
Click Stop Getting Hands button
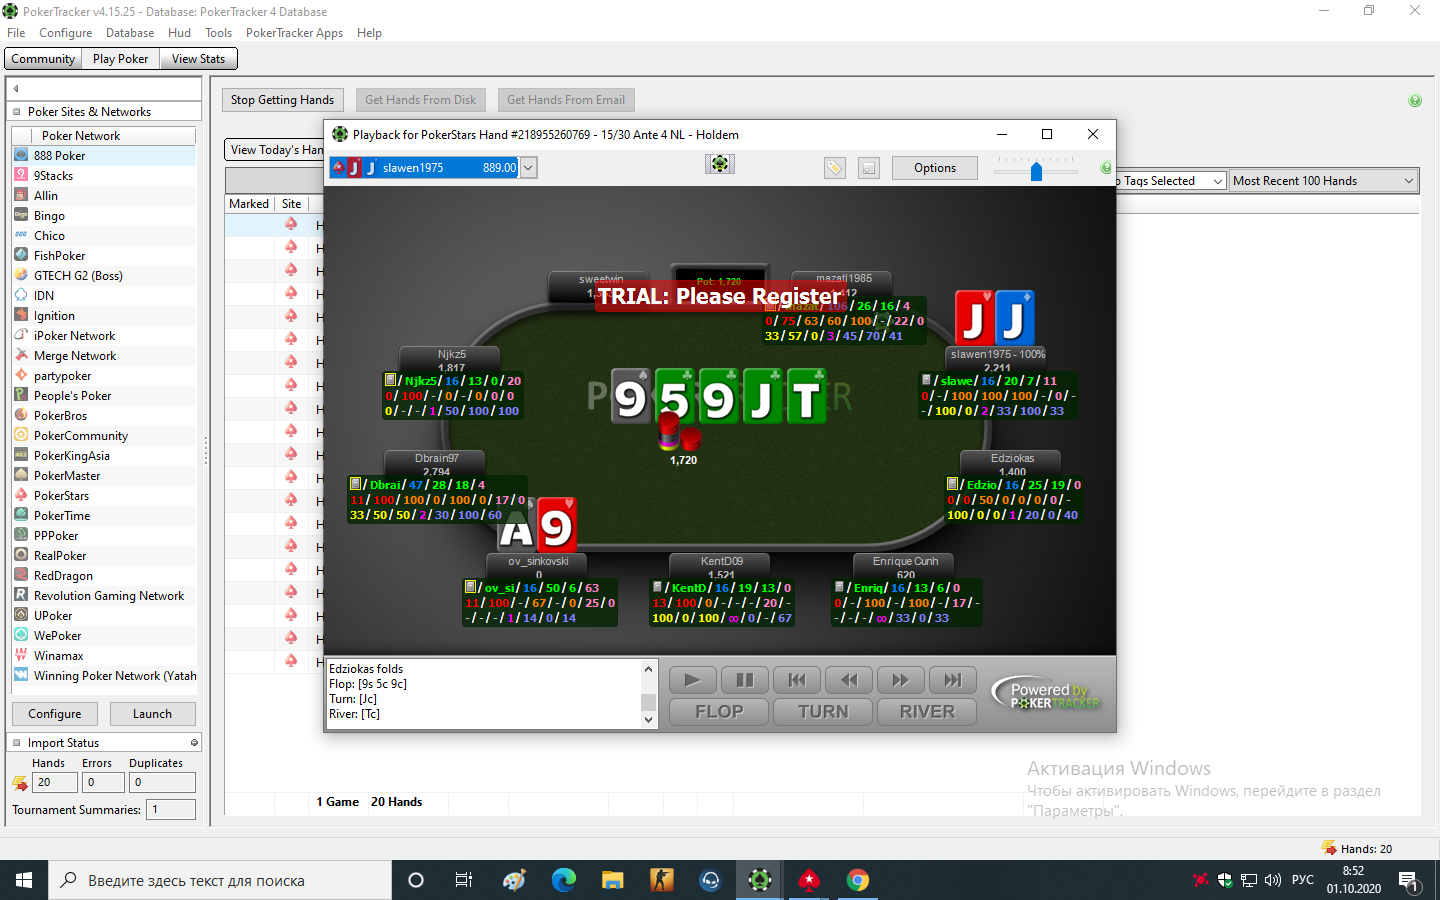(x=283, y=100)
